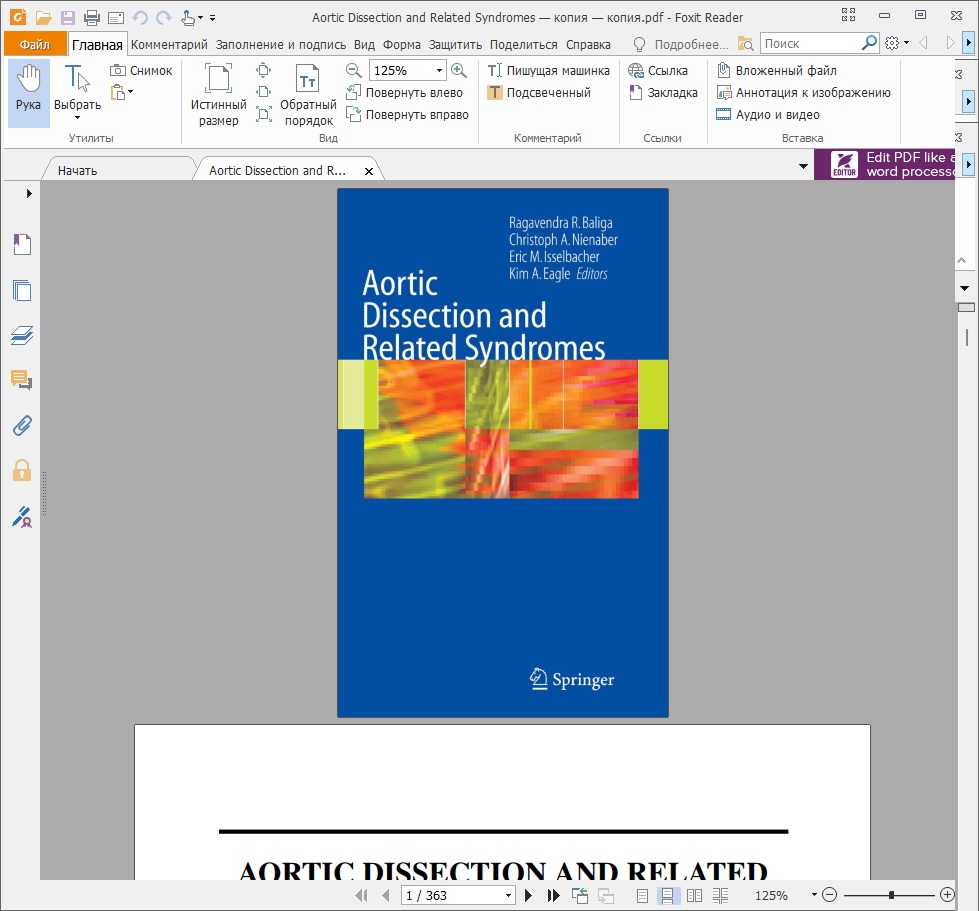This screenshot has width=979, height=911.
Task: Click the open folder icon in title bar
Action: pos(44,17)
